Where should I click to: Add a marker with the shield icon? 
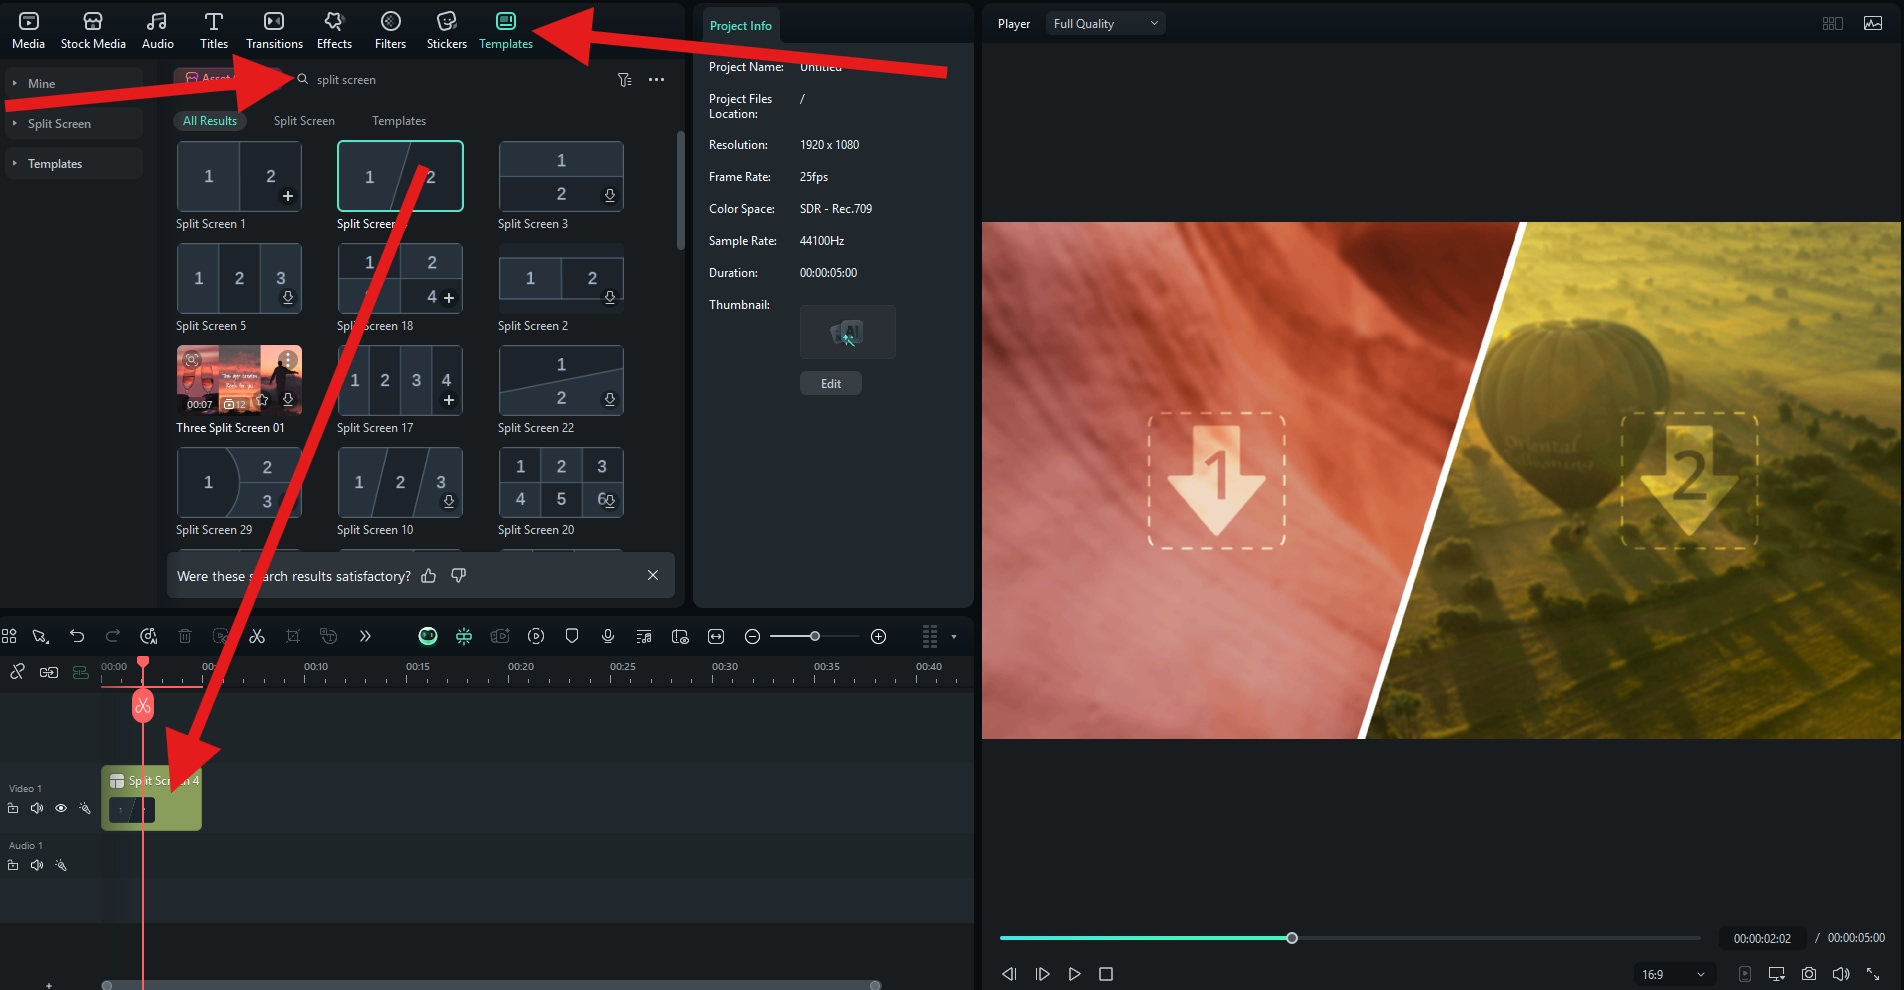point(572,636)
